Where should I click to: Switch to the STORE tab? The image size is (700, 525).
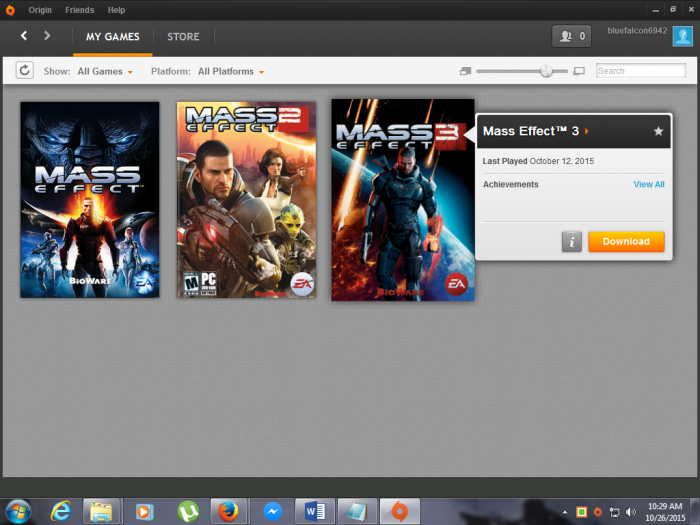[x=183, y=37]
